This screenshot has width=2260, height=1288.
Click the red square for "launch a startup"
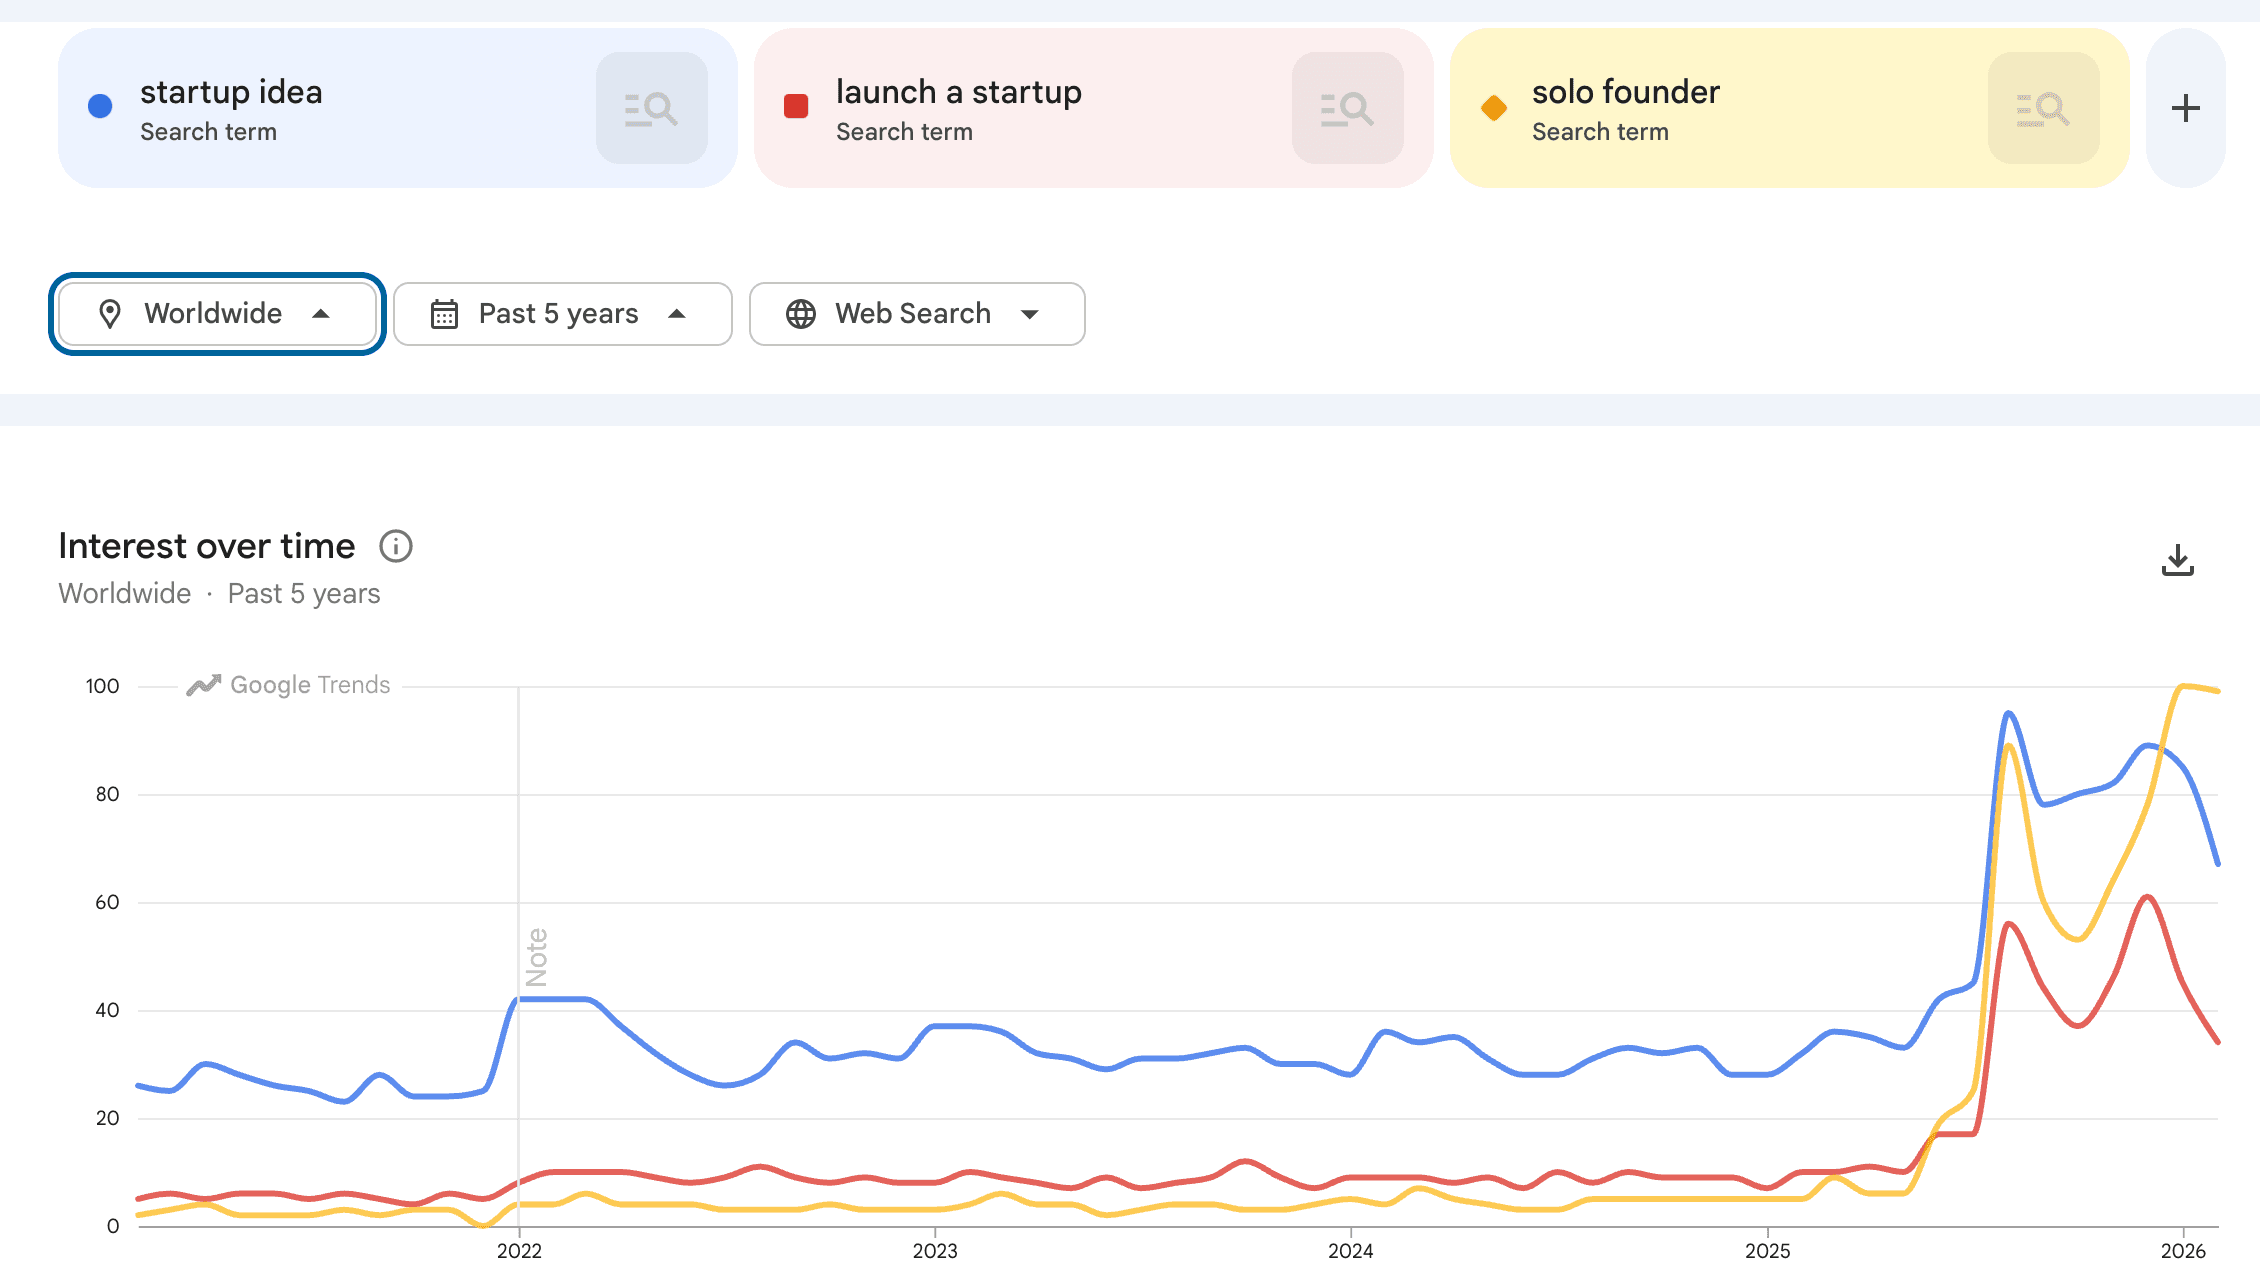pyautogui.click(x=796, y=104)
